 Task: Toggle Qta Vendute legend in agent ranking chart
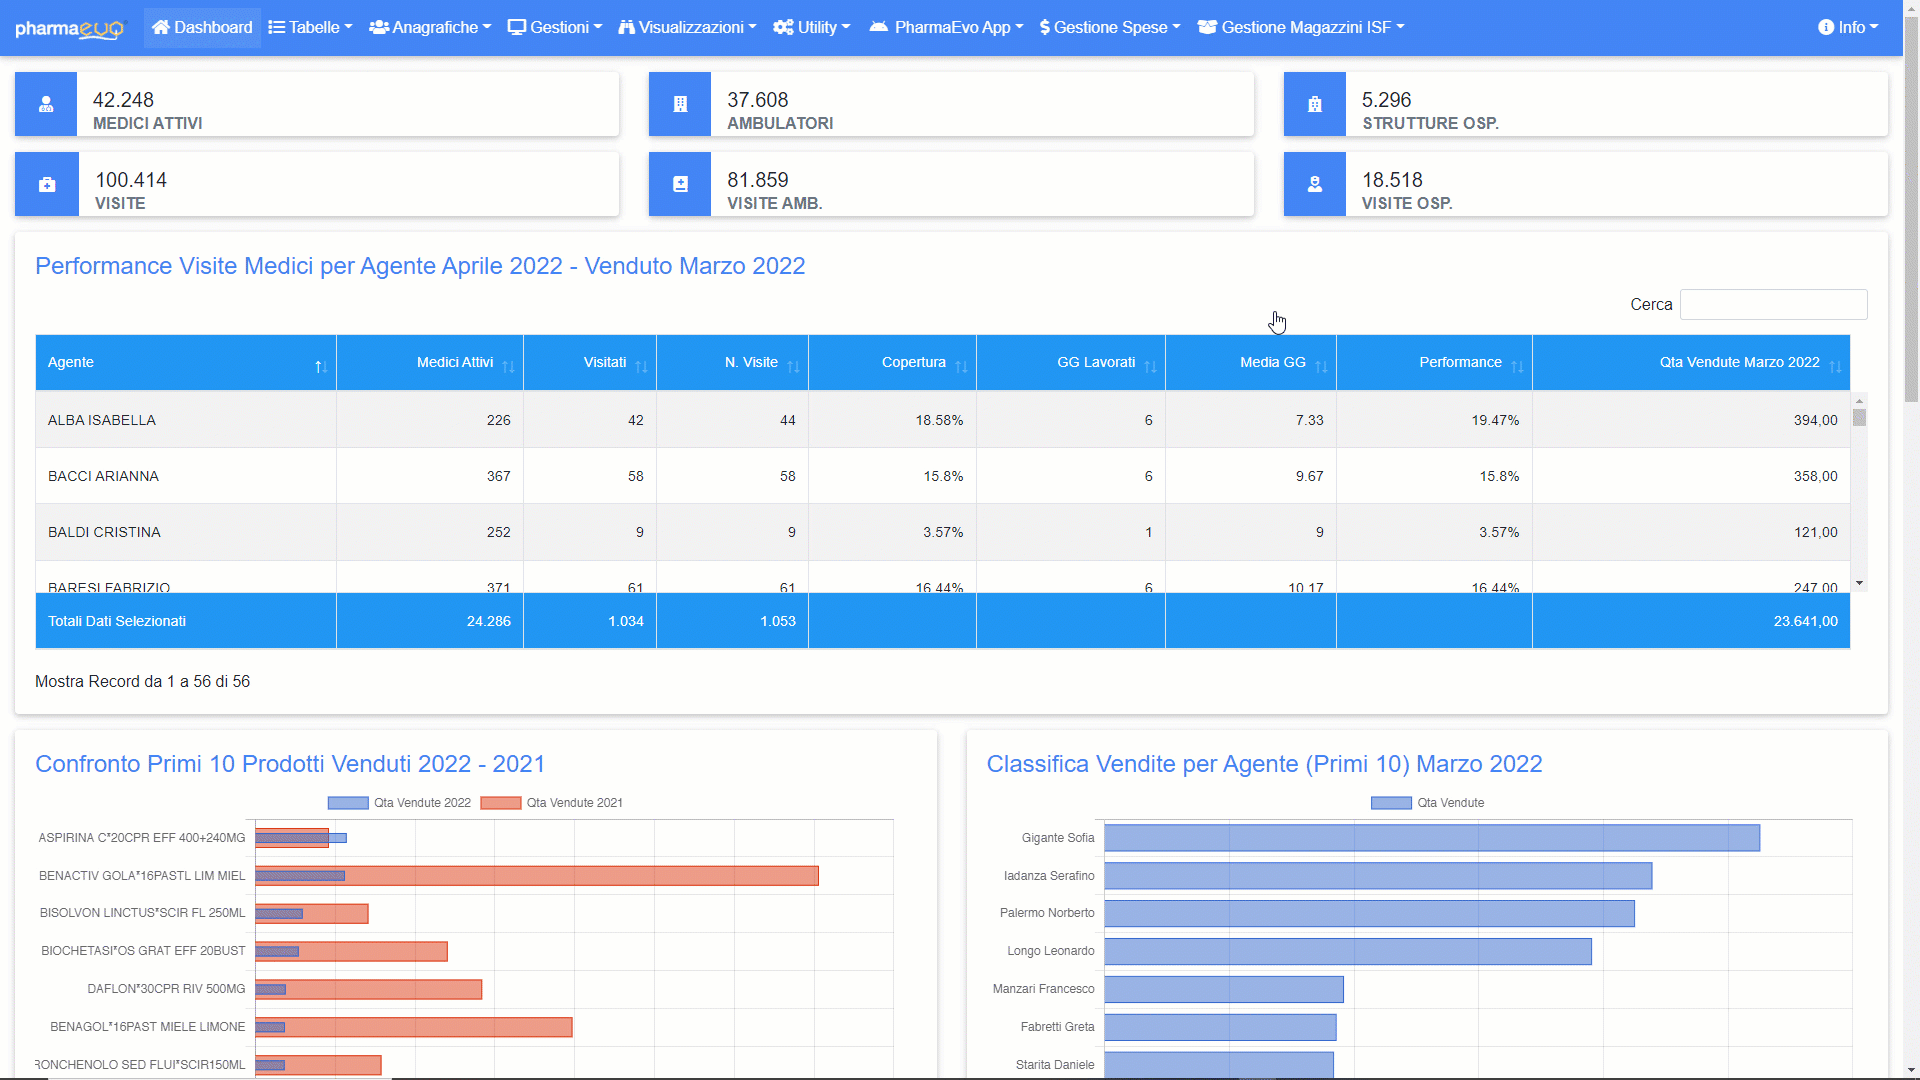(1427, 803)
